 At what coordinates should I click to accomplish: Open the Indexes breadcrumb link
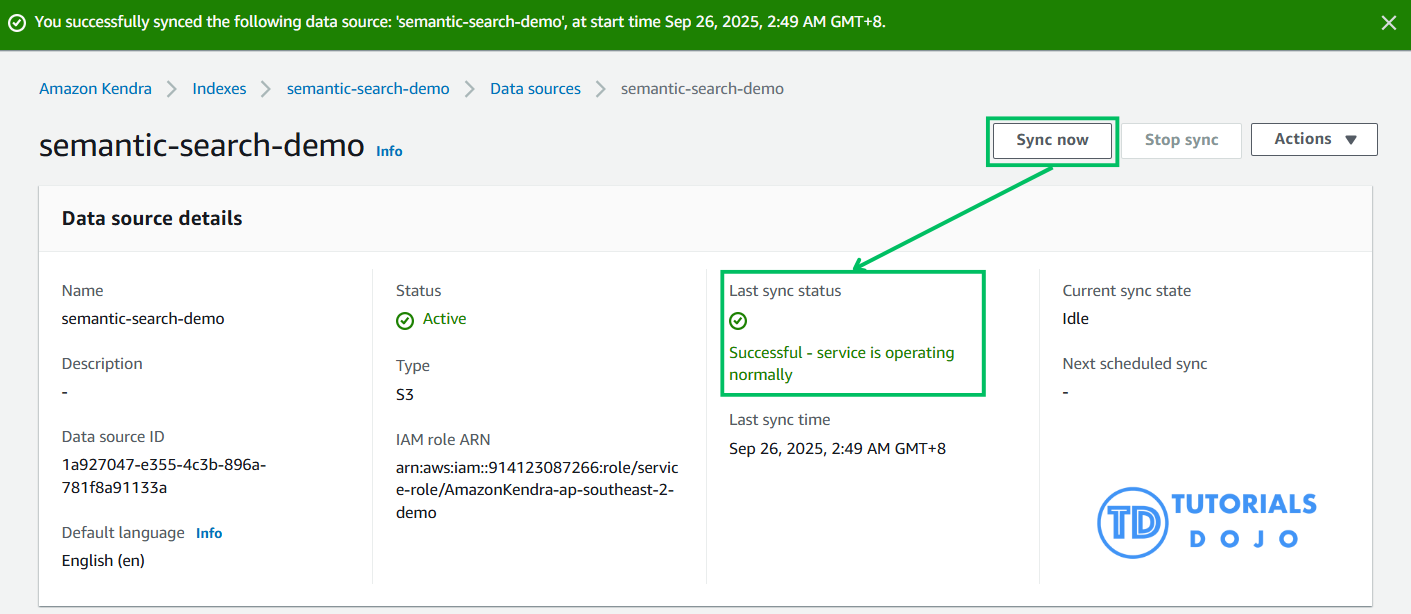point(219,89)
